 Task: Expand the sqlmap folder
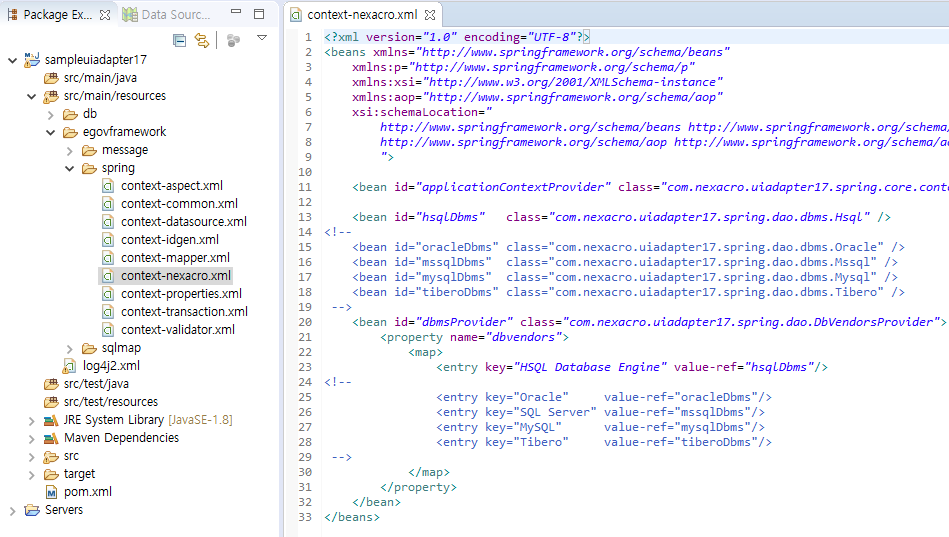tap(70, 348)
